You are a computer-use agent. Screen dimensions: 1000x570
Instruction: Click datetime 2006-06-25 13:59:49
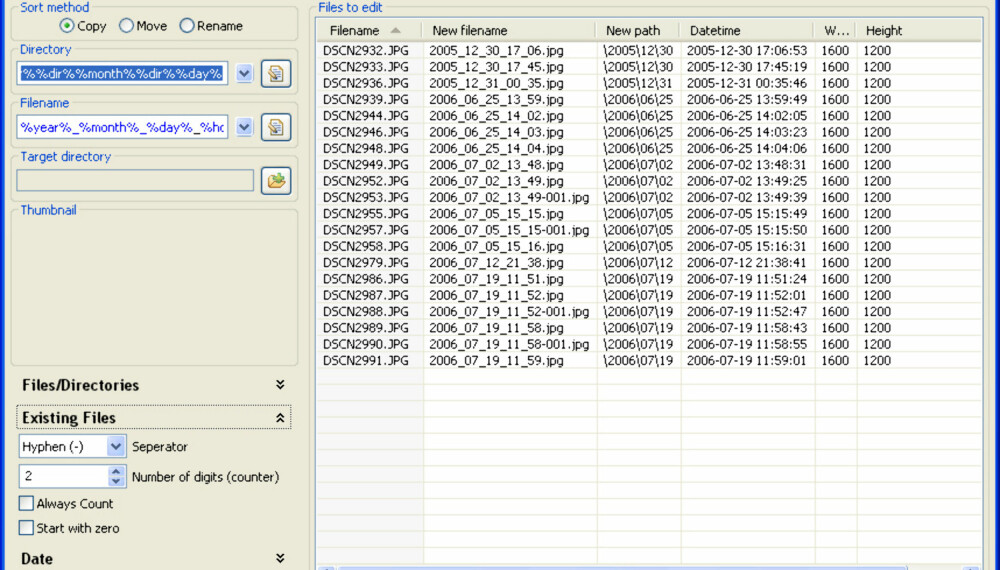(747, 99)
